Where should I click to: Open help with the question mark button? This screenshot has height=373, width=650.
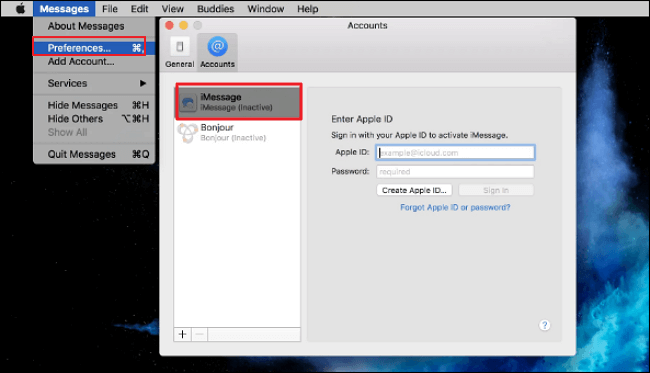click(545, 325)
